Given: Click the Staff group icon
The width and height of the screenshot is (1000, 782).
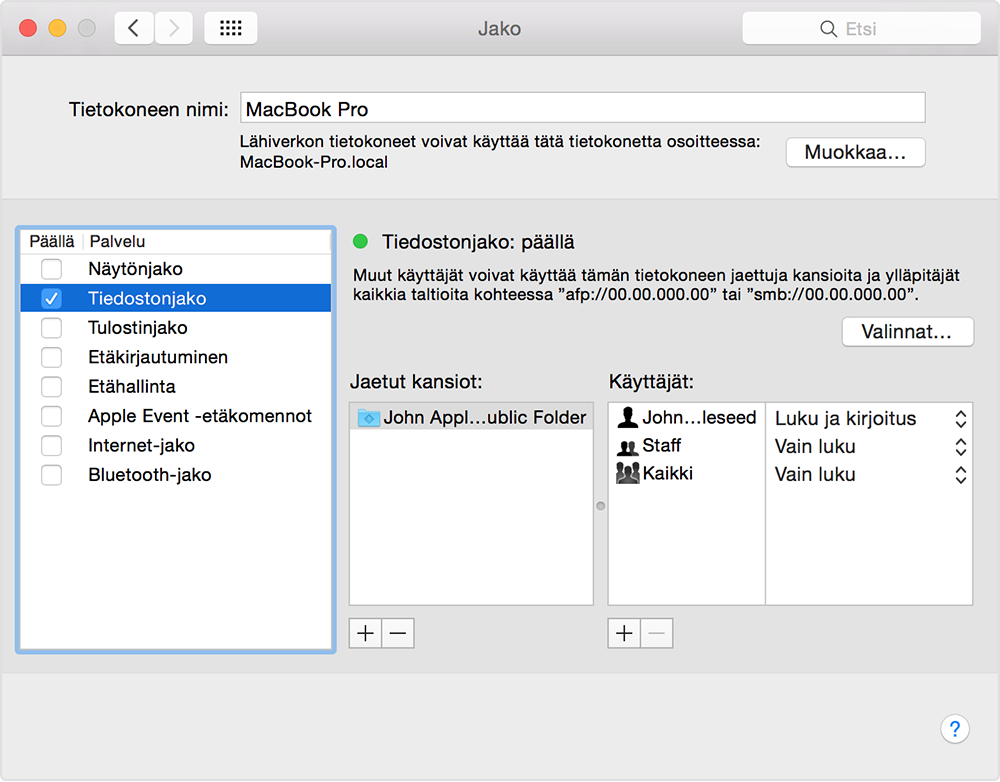Looking at the screenshot, I should pos(628,446).
